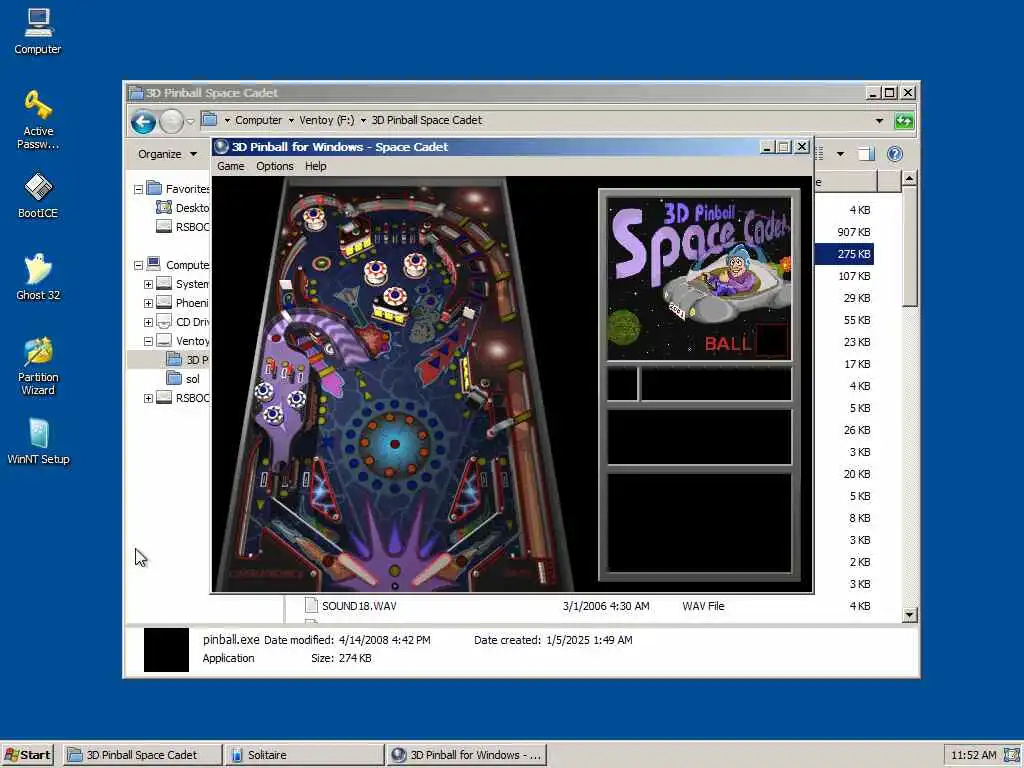The height and width of the screenshot is (768, 1024).
Task: Click the folder icon in address bar
Action: tap(209, 120)
